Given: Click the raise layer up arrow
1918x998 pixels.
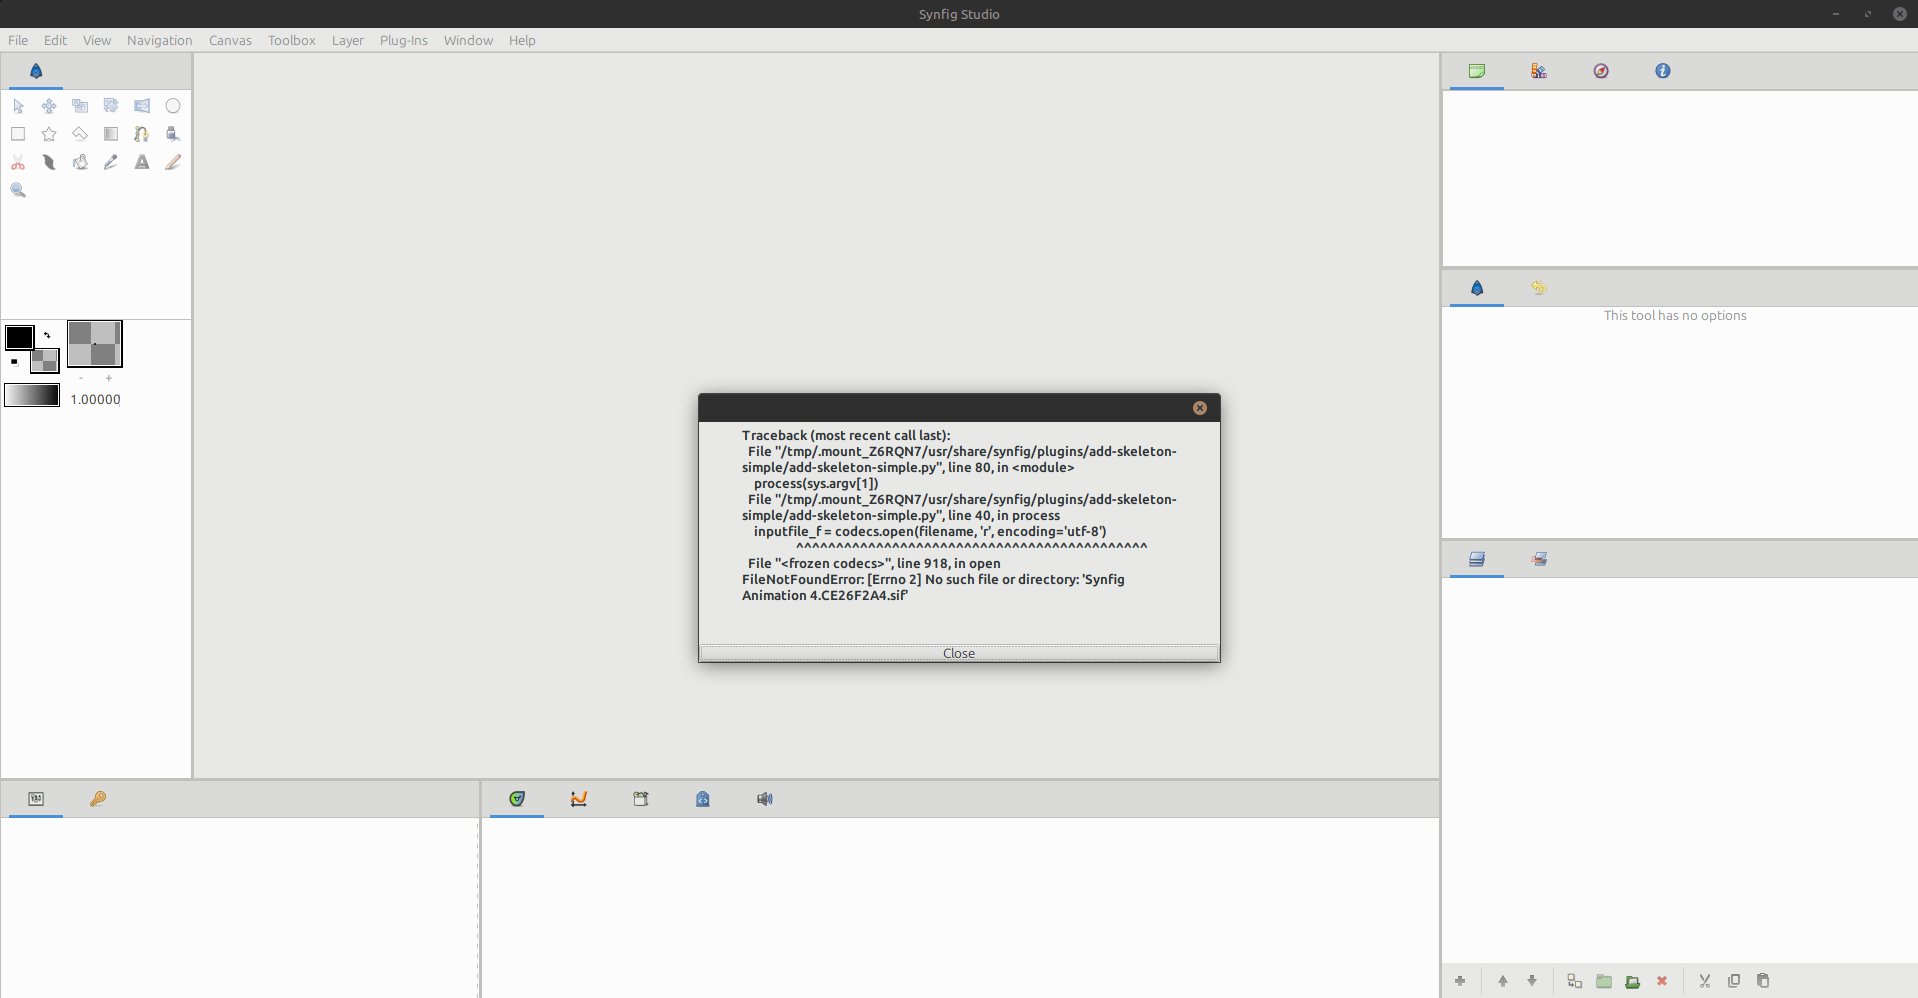Looking at the screenshot, I should [x=1503, y=981].
